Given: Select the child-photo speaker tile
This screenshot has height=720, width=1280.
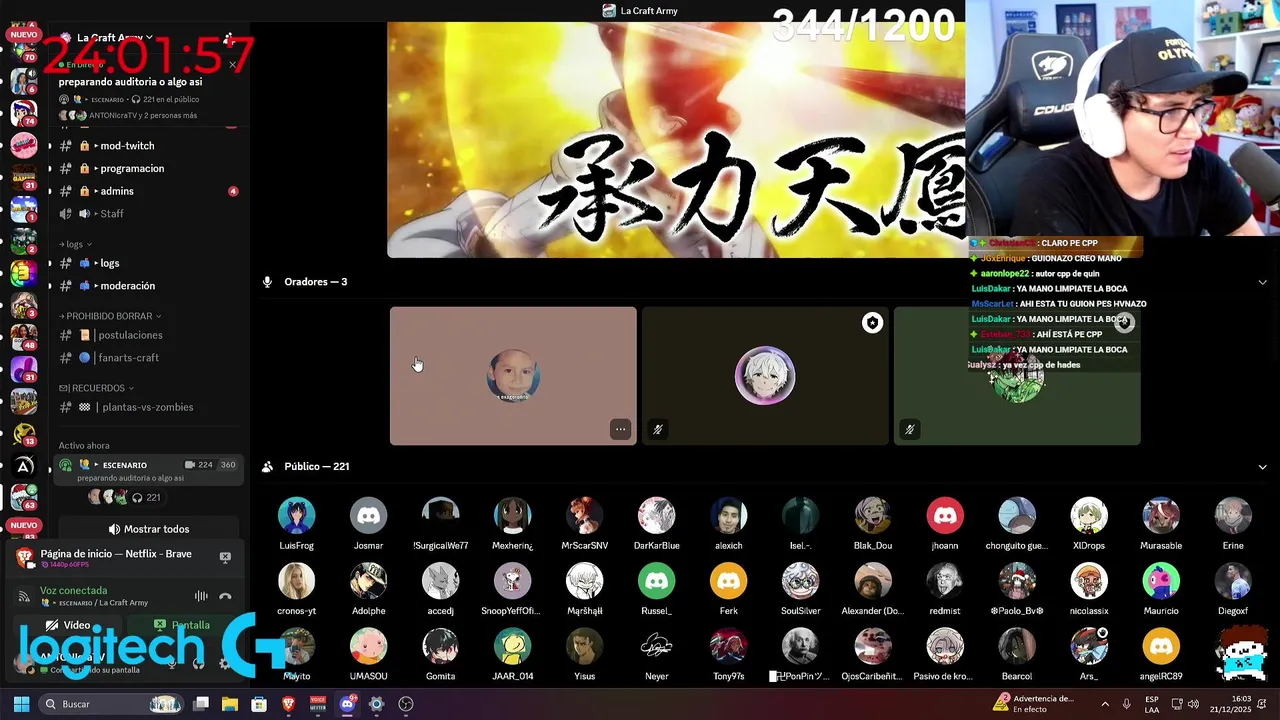Looking at the screenshot, I should pos(513,376).
